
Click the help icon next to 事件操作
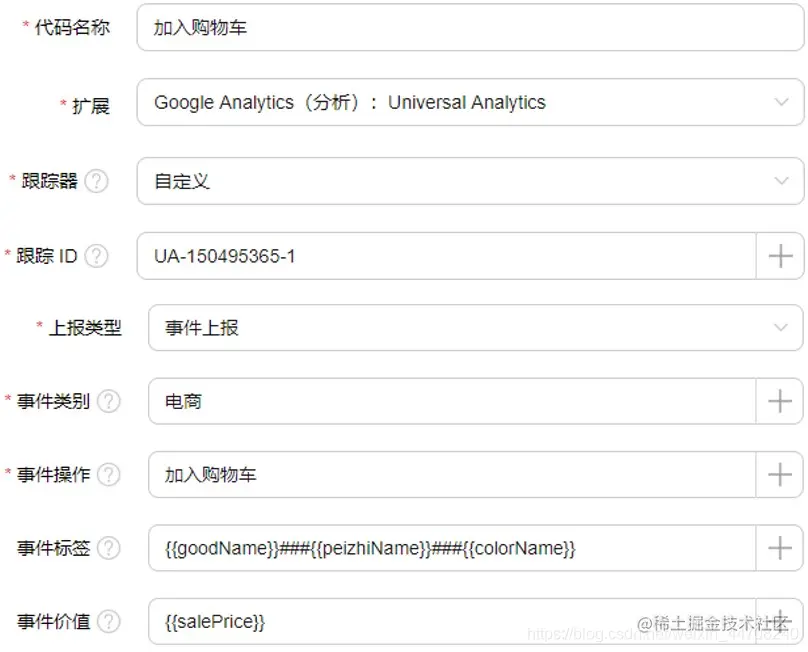(x=109, y=474)
